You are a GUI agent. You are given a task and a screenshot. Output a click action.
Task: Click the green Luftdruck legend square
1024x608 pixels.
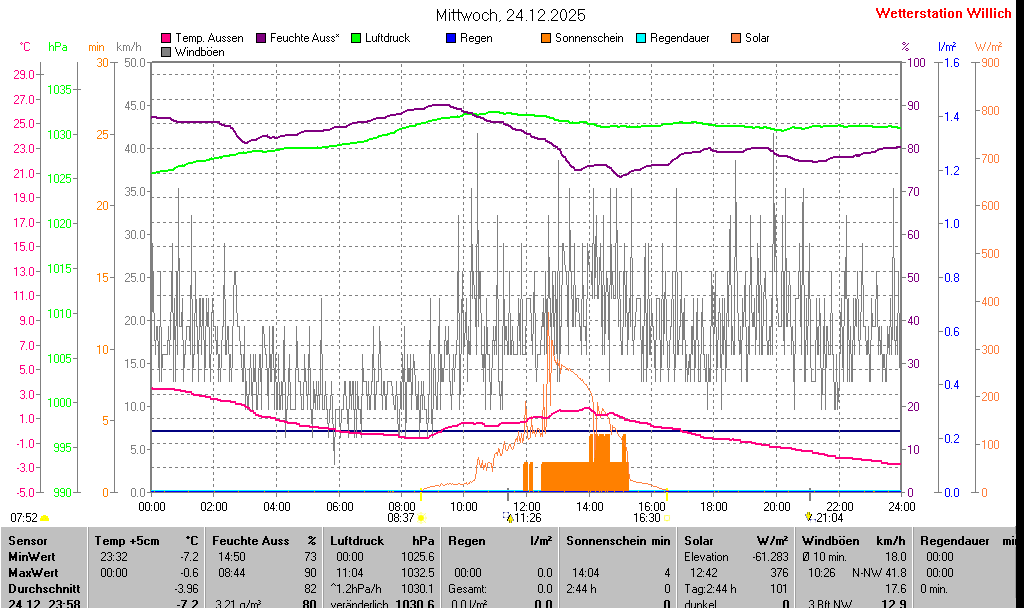click(x=357, y=38)
